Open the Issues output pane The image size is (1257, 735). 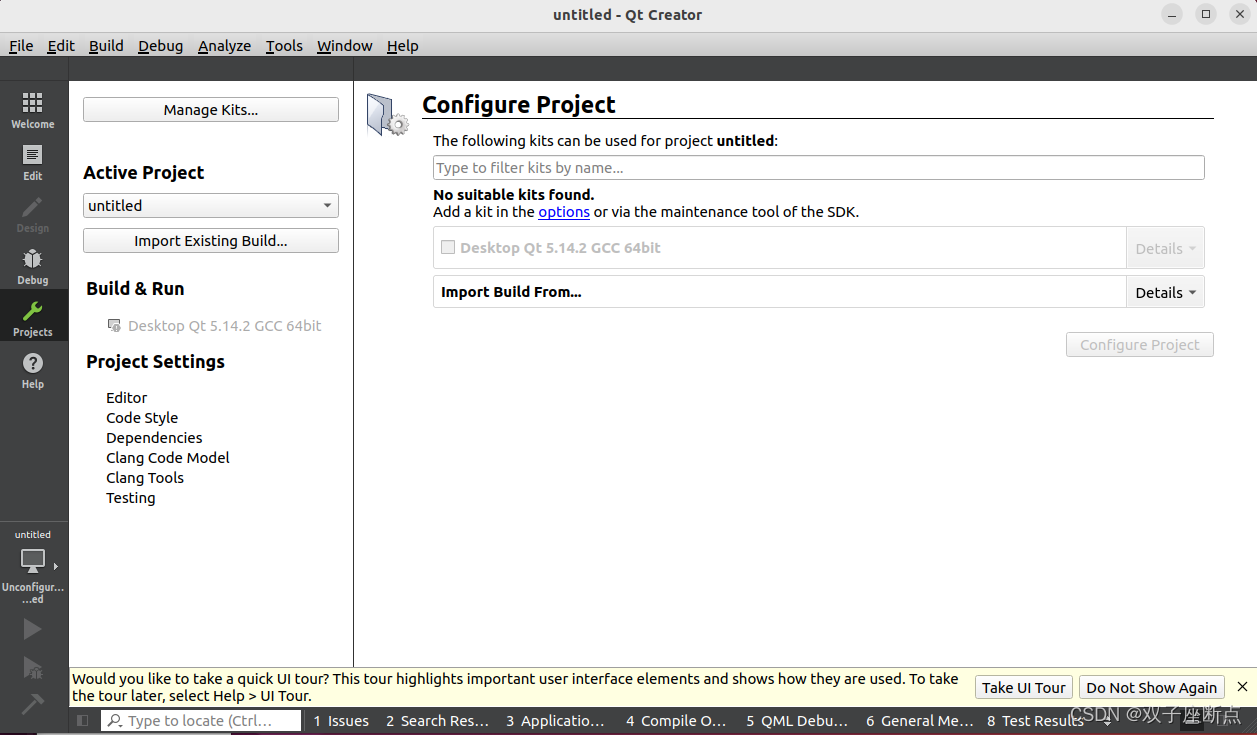pos(341,721)
